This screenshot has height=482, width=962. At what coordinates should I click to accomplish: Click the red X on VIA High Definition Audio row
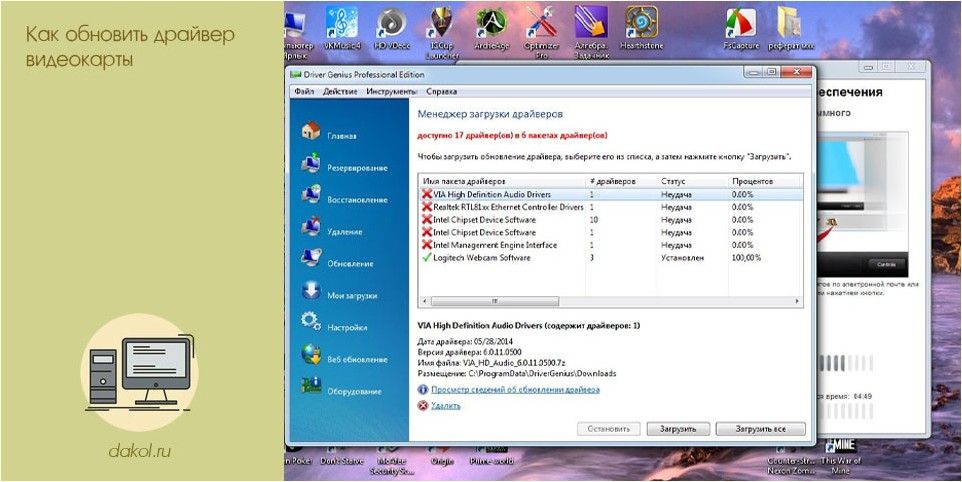click(427, 194)
